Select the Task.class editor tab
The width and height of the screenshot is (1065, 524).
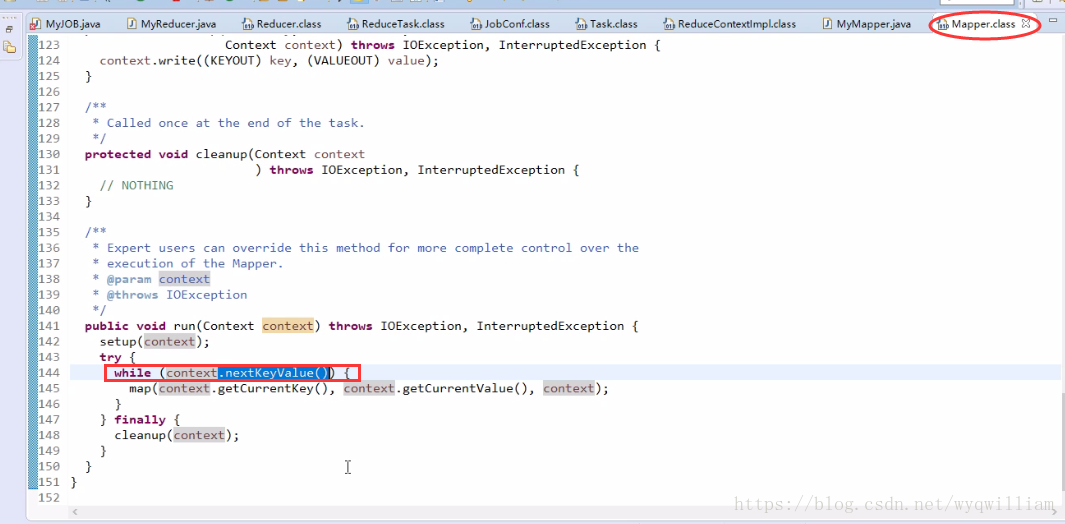[x=607, y=24]
